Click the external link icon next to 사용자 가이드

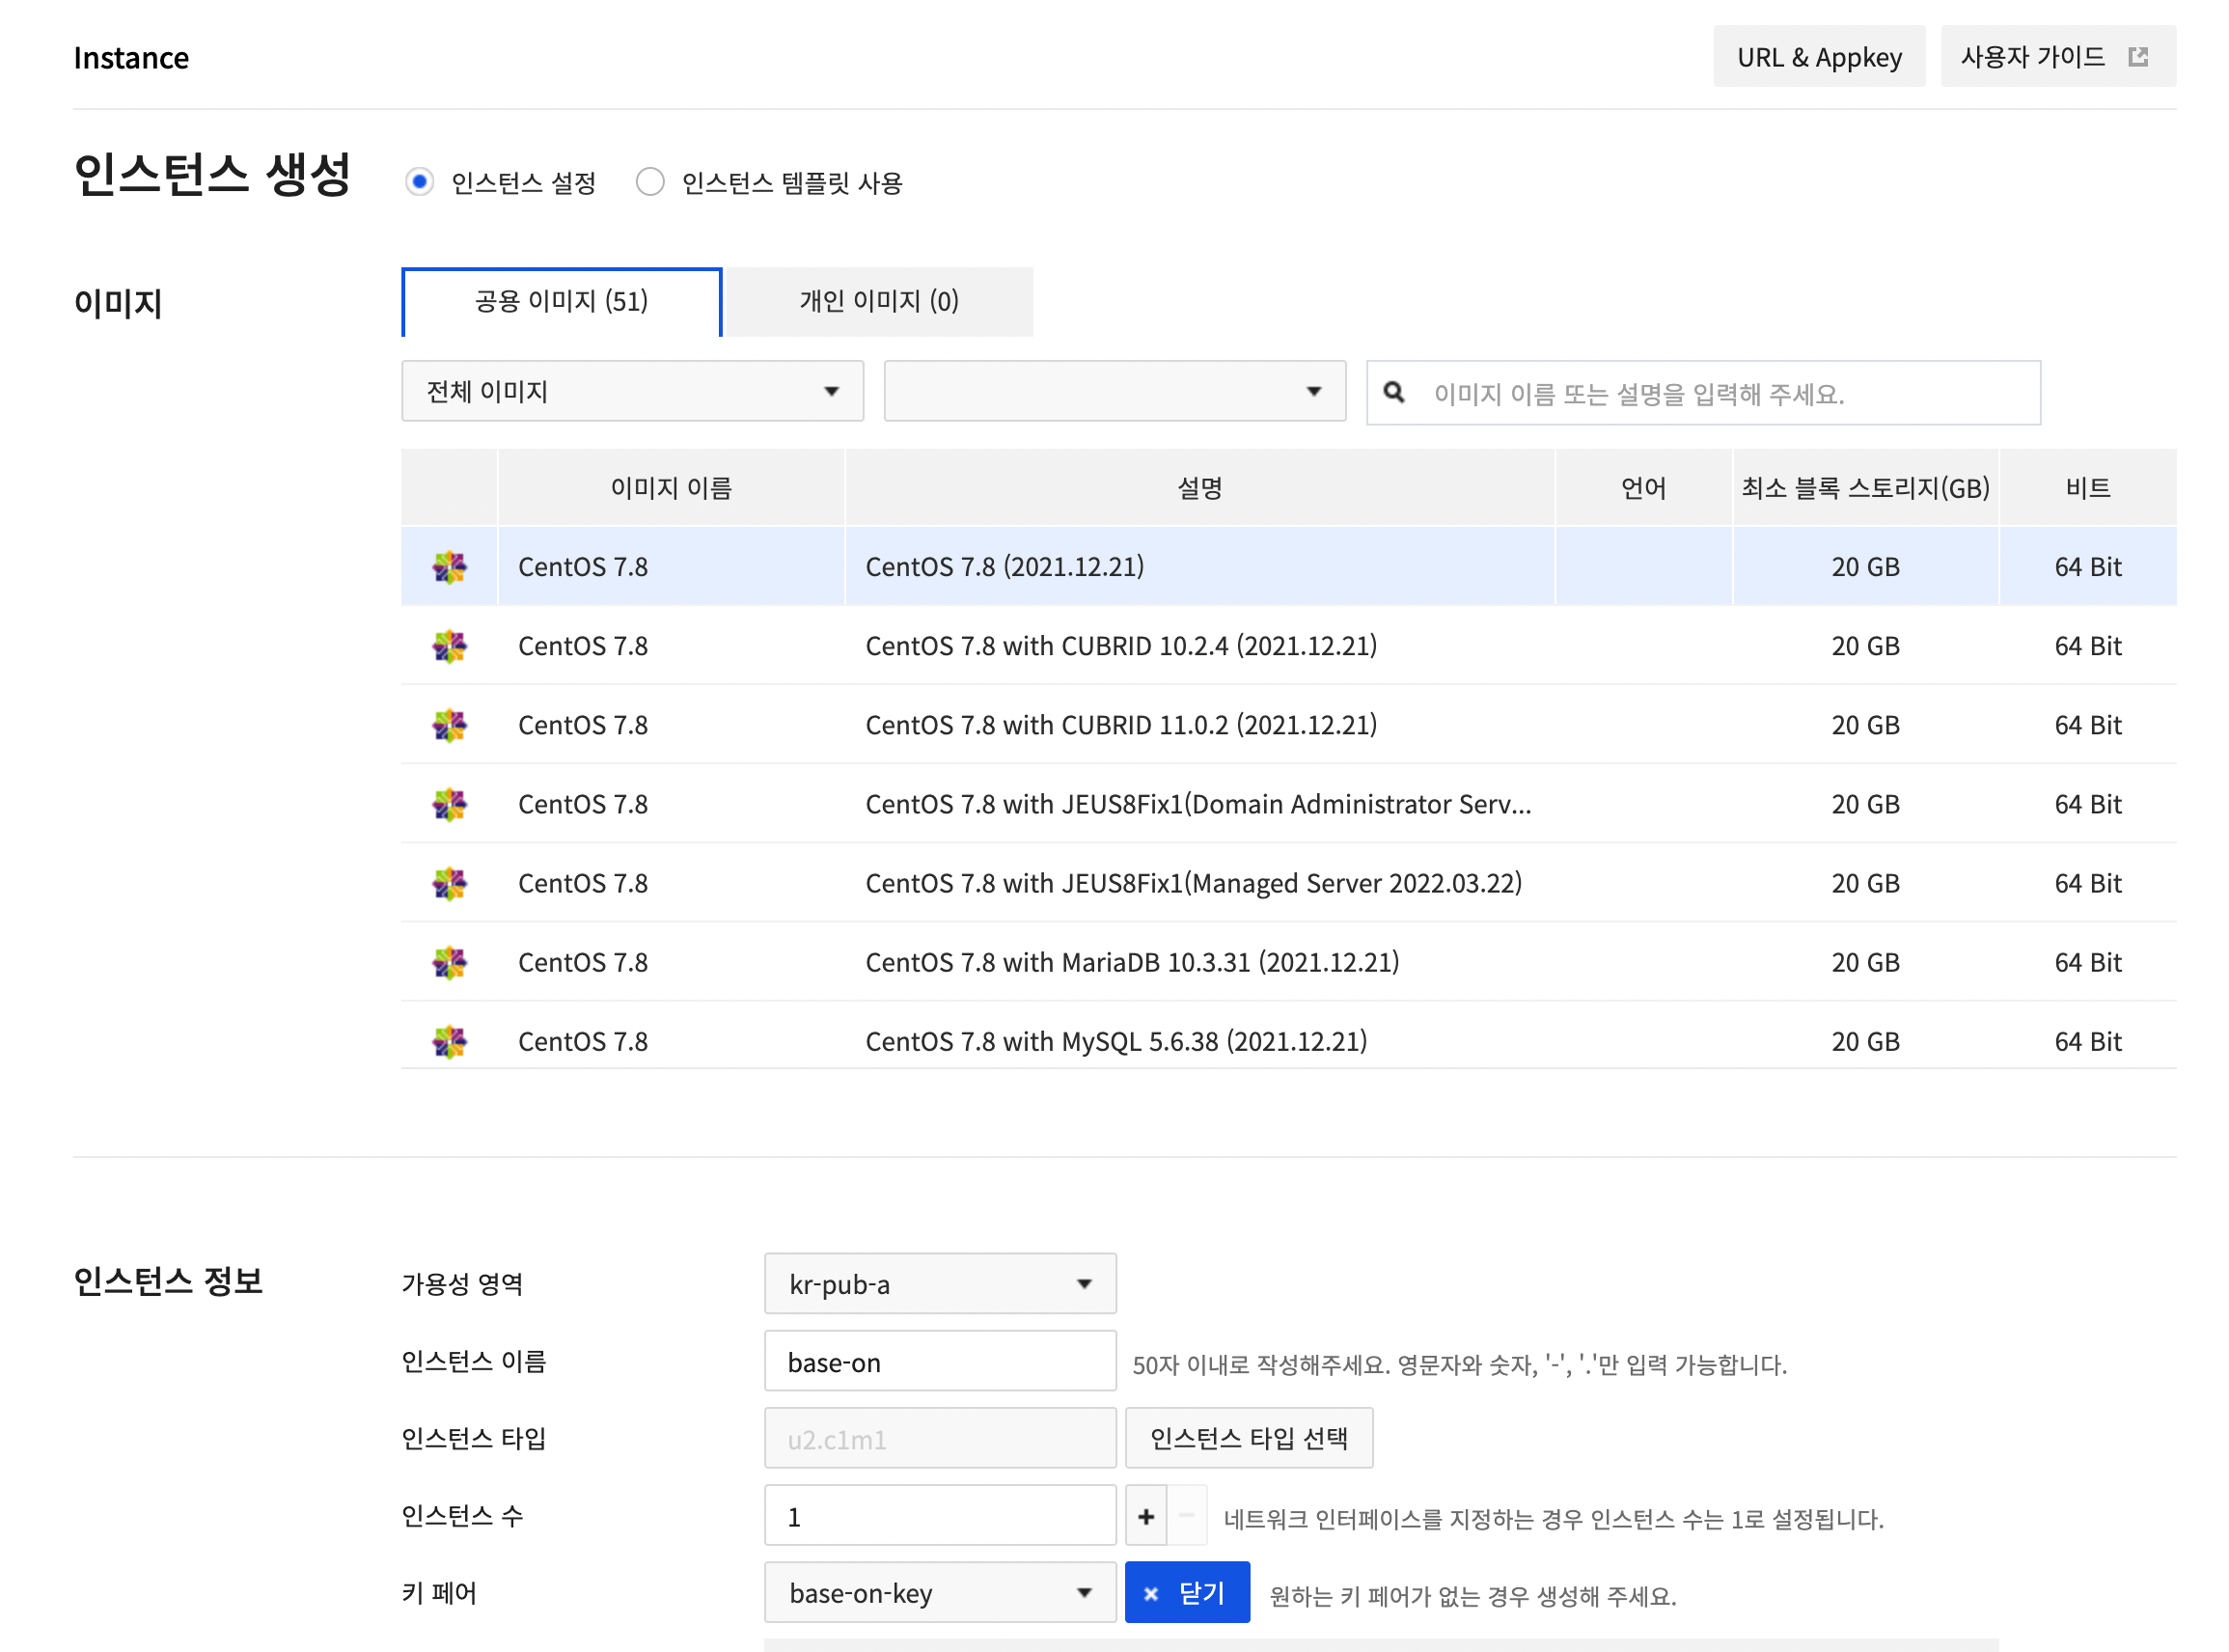tap(2137, 57)
